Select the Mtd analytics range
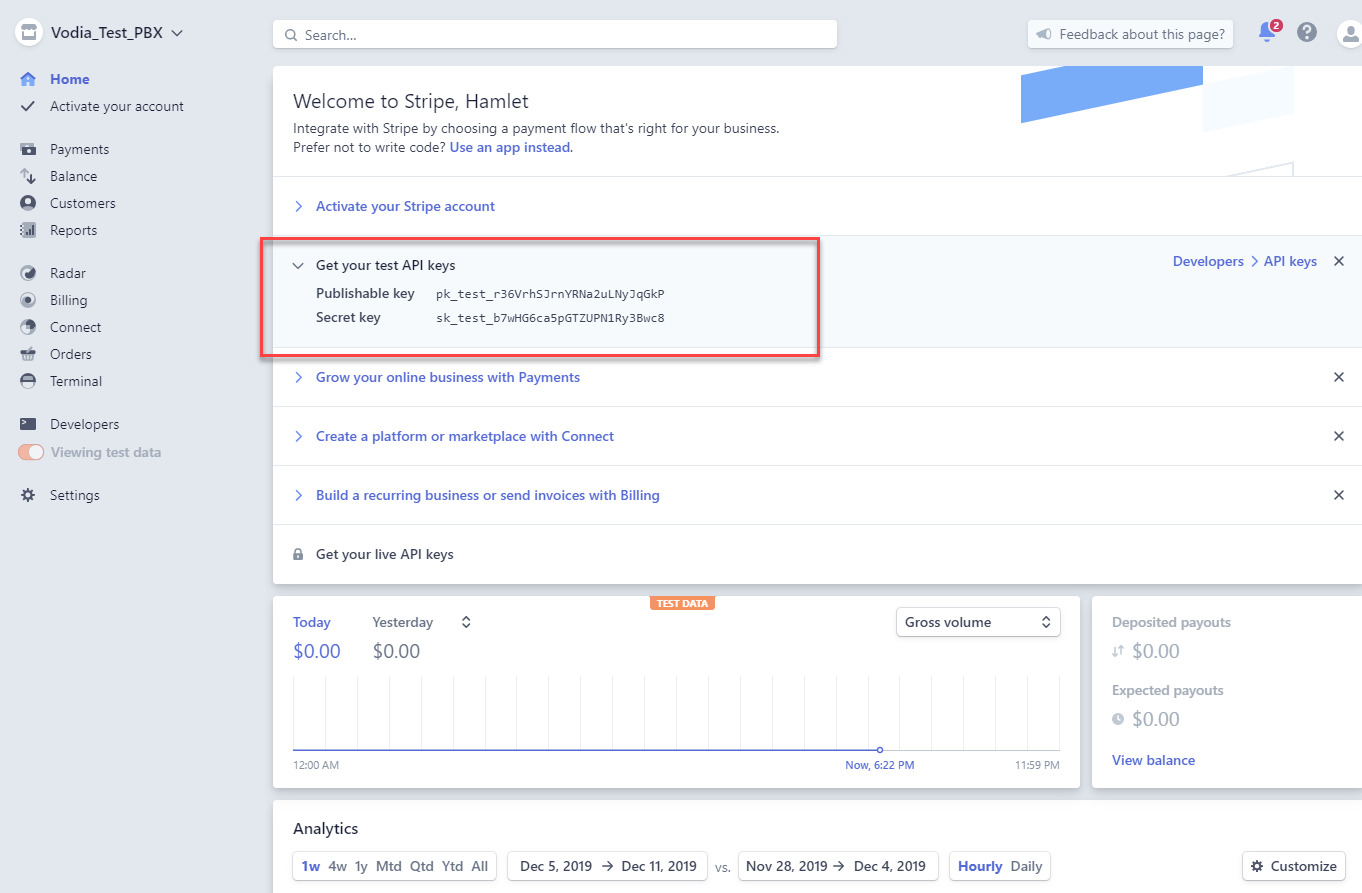The height and width of the screenshot is (893, 1362). 389,866
